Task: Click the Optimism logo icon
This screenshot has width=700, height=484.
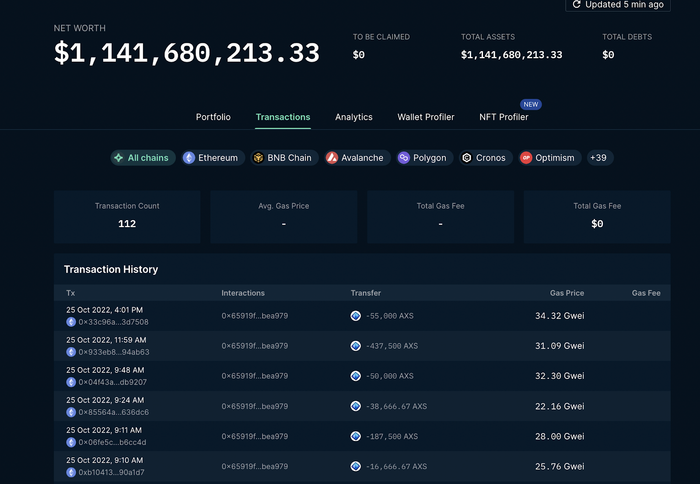Action: click(526, 158)
